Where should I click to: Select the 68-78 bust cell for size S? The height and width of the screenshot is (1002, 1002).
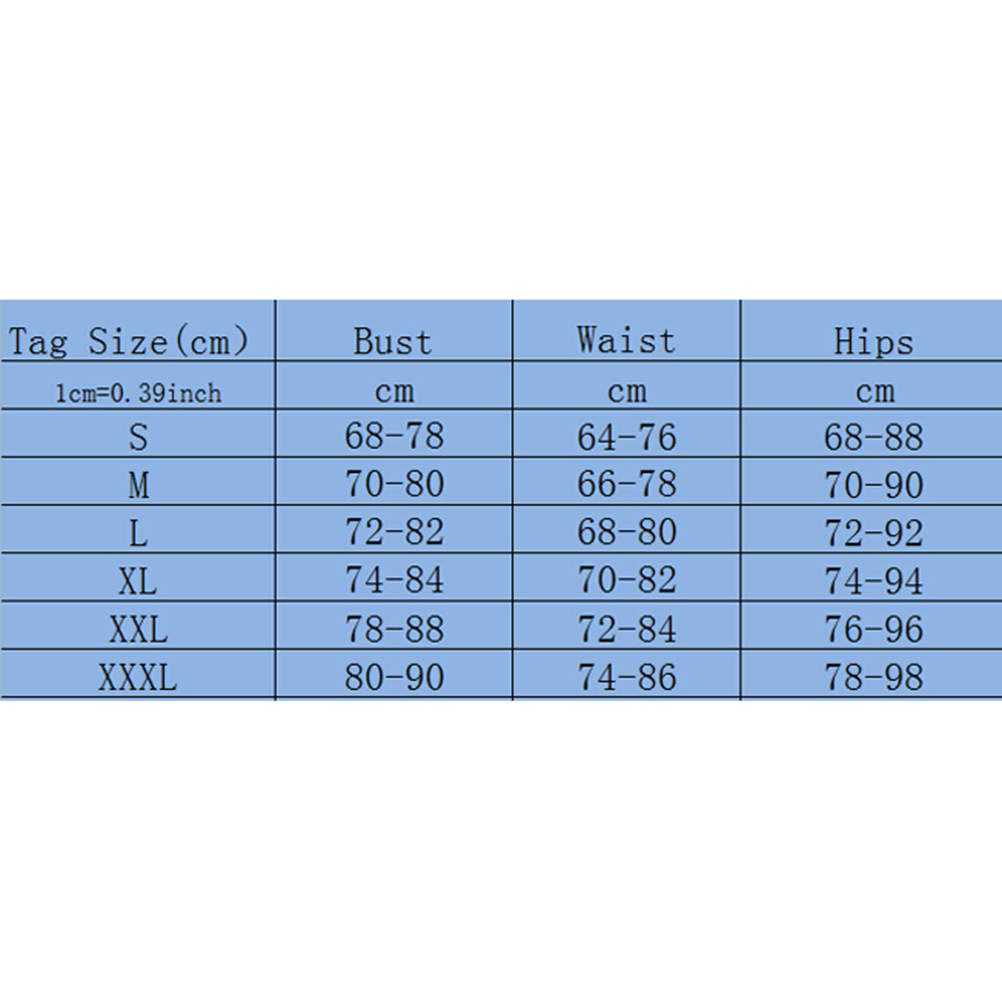pos(393,437)
